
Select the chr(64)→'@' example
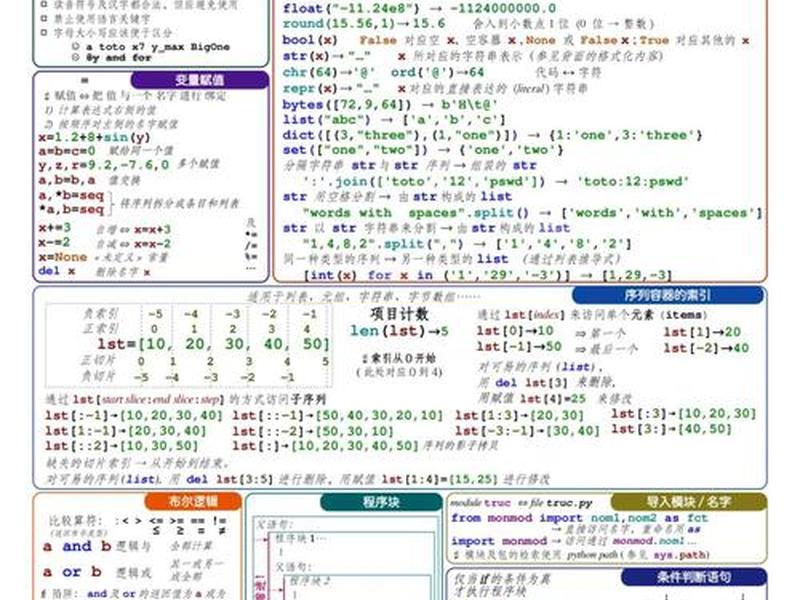click(x=329, y=72)
